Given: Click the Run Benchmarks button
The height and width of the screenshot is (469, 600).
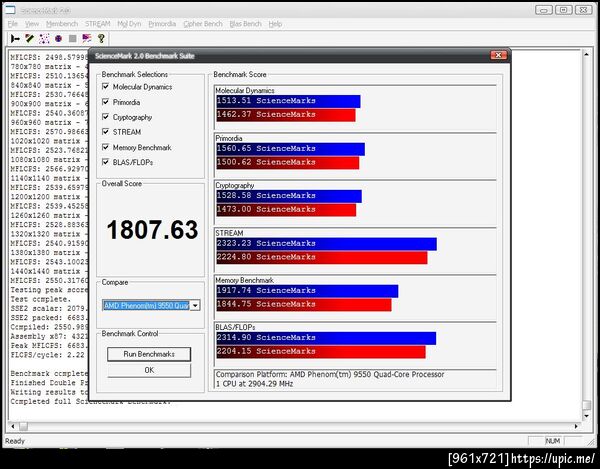Looking at the screenshot, I should click(149, 354).
